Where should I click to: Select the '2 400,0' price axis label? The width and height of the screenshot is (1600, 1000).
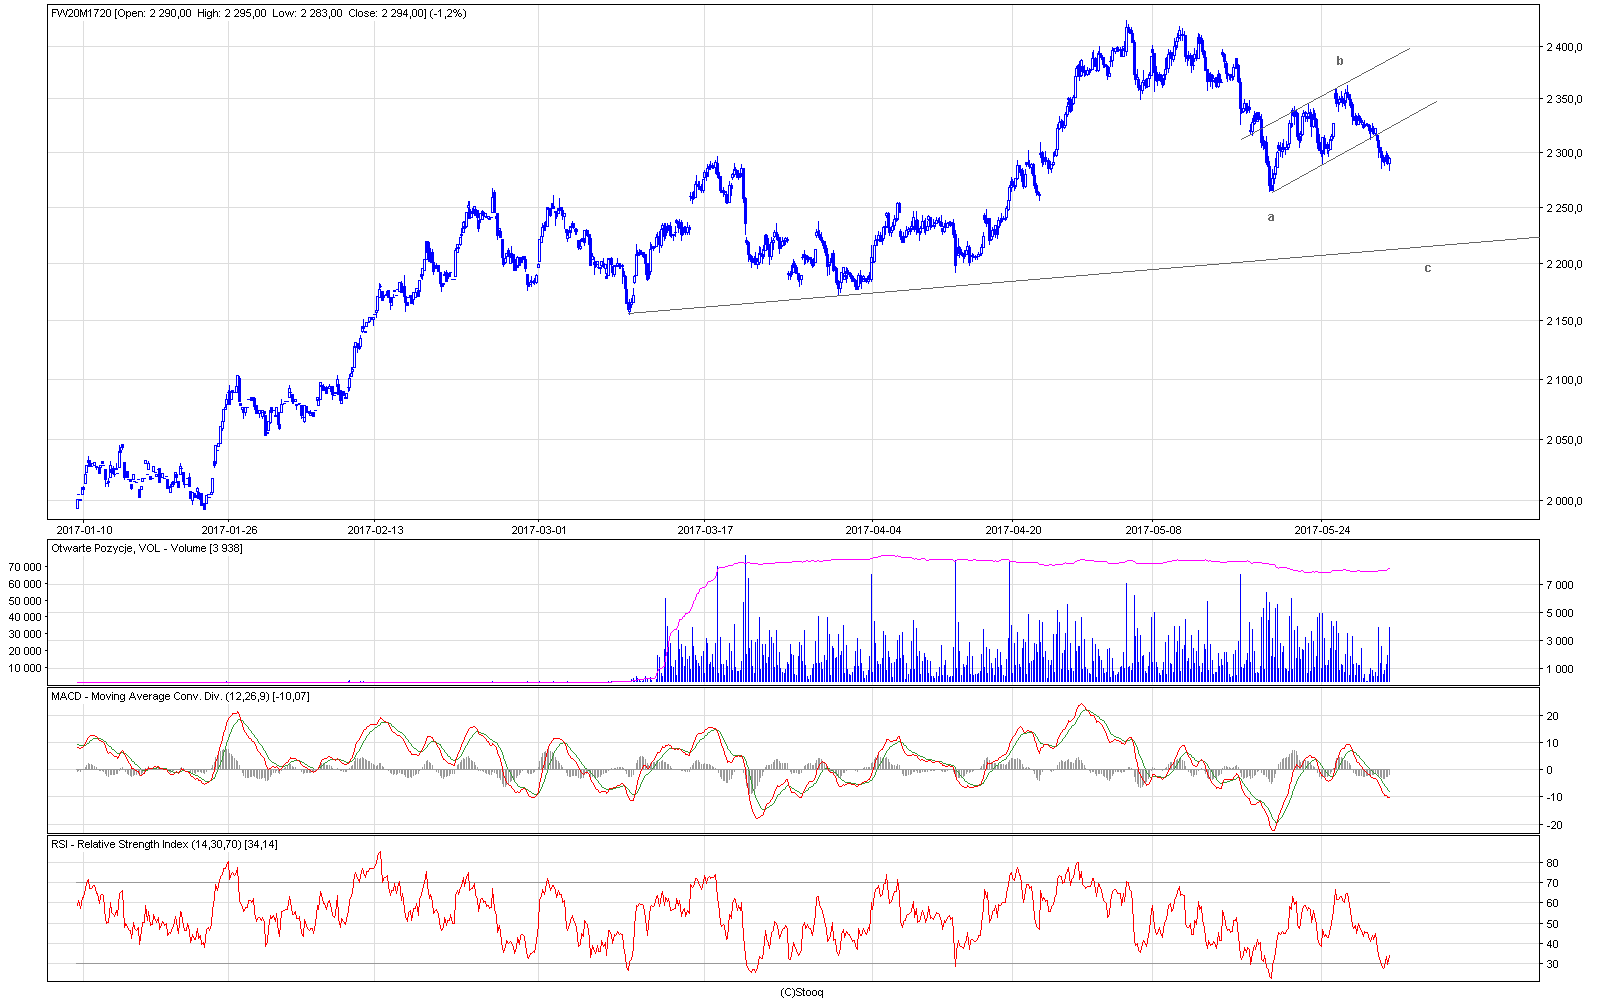click(1564, 47)
